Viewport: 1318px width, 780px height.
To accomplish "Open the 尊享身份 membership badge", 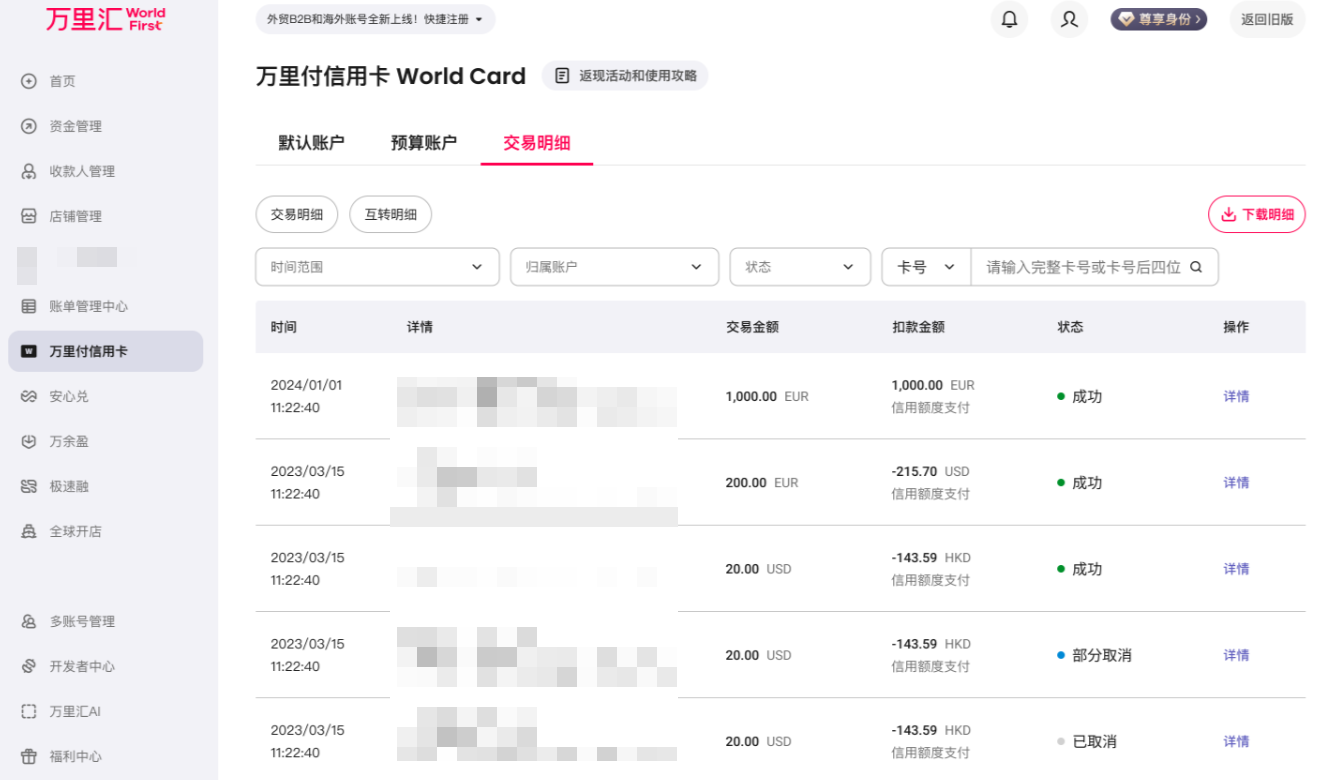I will coord(1158,18).
